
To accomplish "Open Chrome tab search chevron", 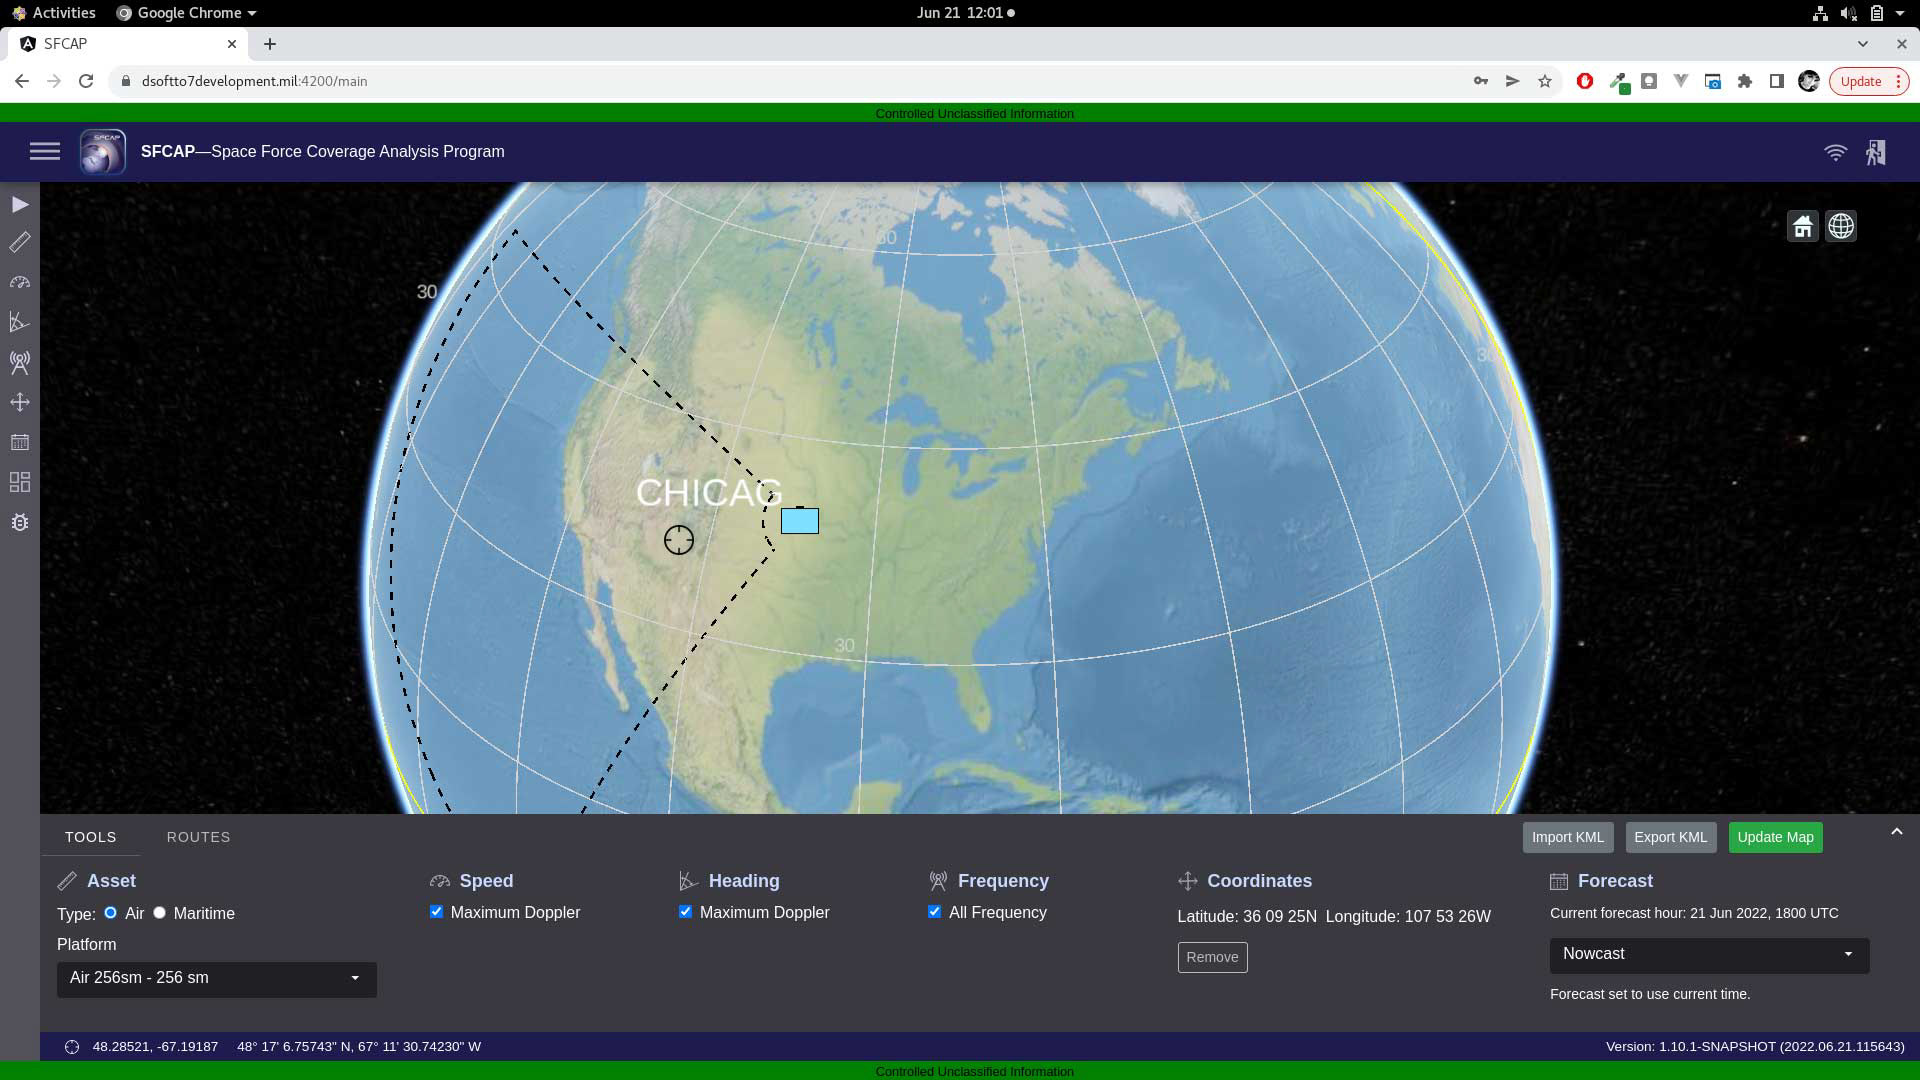I will (x=1862, y=44).
